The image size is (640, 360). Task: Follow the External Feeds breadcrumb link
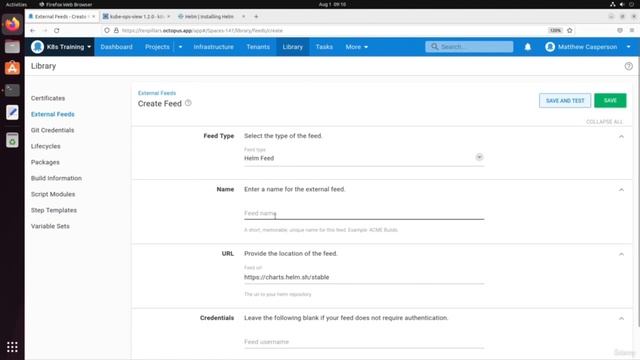pyautogui.click(x=157, y=93)
